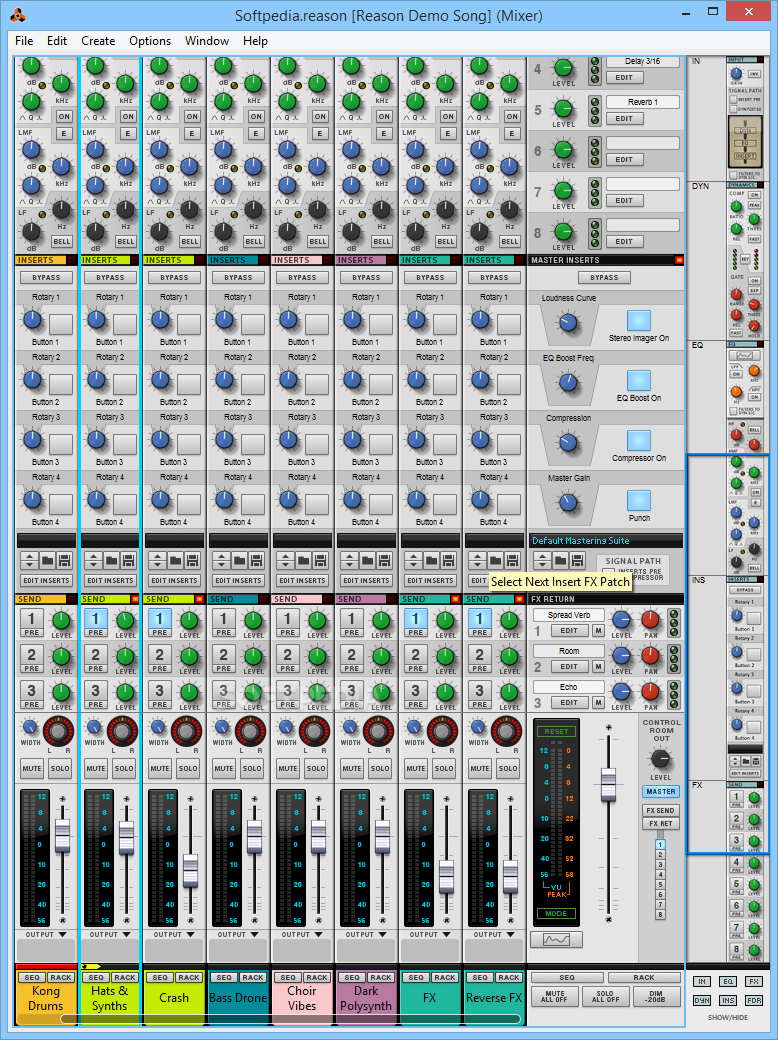Click the Room return level knob
The height and width of the screenshot is (1040, 778).
coord(621,656)
